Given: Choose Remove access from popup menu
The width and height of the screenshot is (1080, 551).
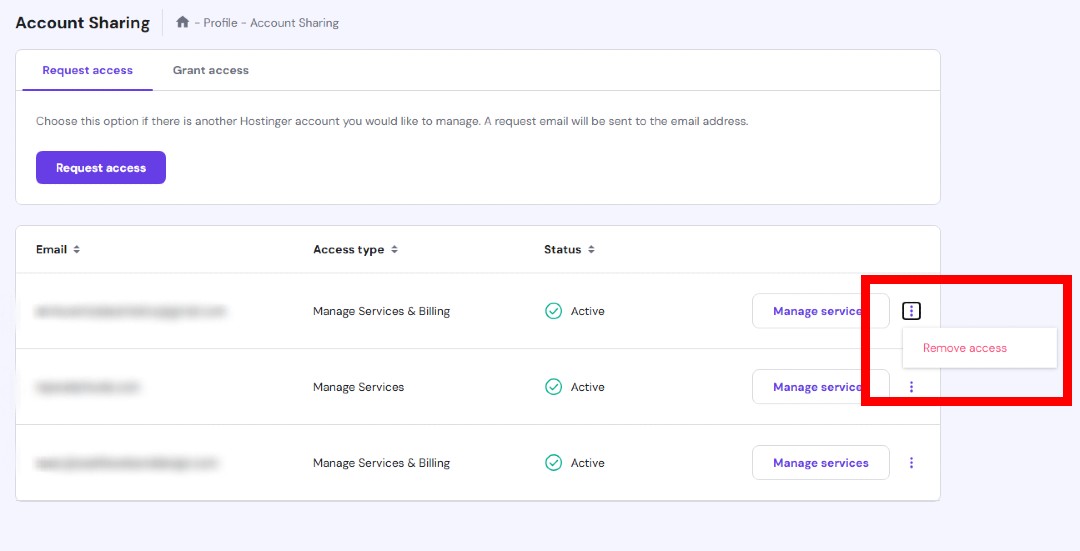Looking at the screenshot, I should point(965,348).
